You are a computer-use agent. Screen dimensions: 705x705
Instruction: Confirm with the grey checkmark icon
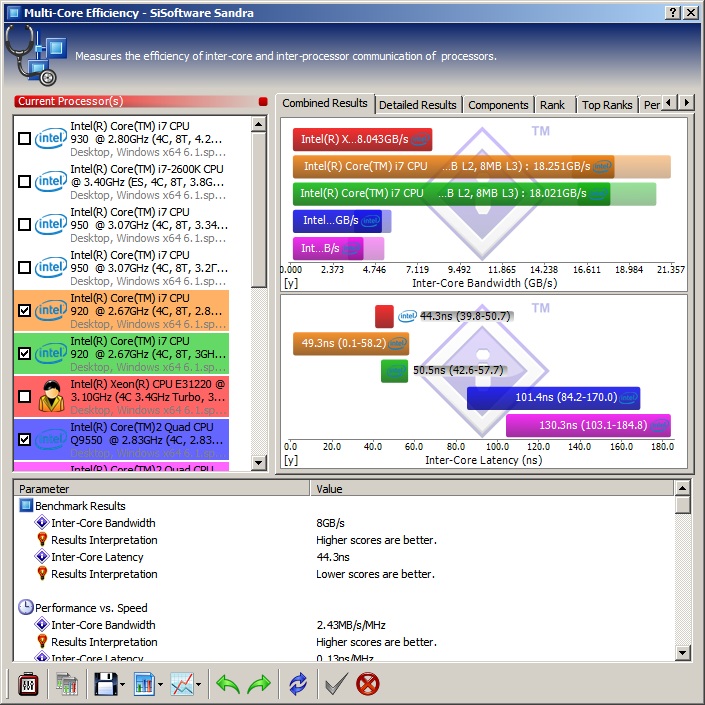tap(336, 684)
